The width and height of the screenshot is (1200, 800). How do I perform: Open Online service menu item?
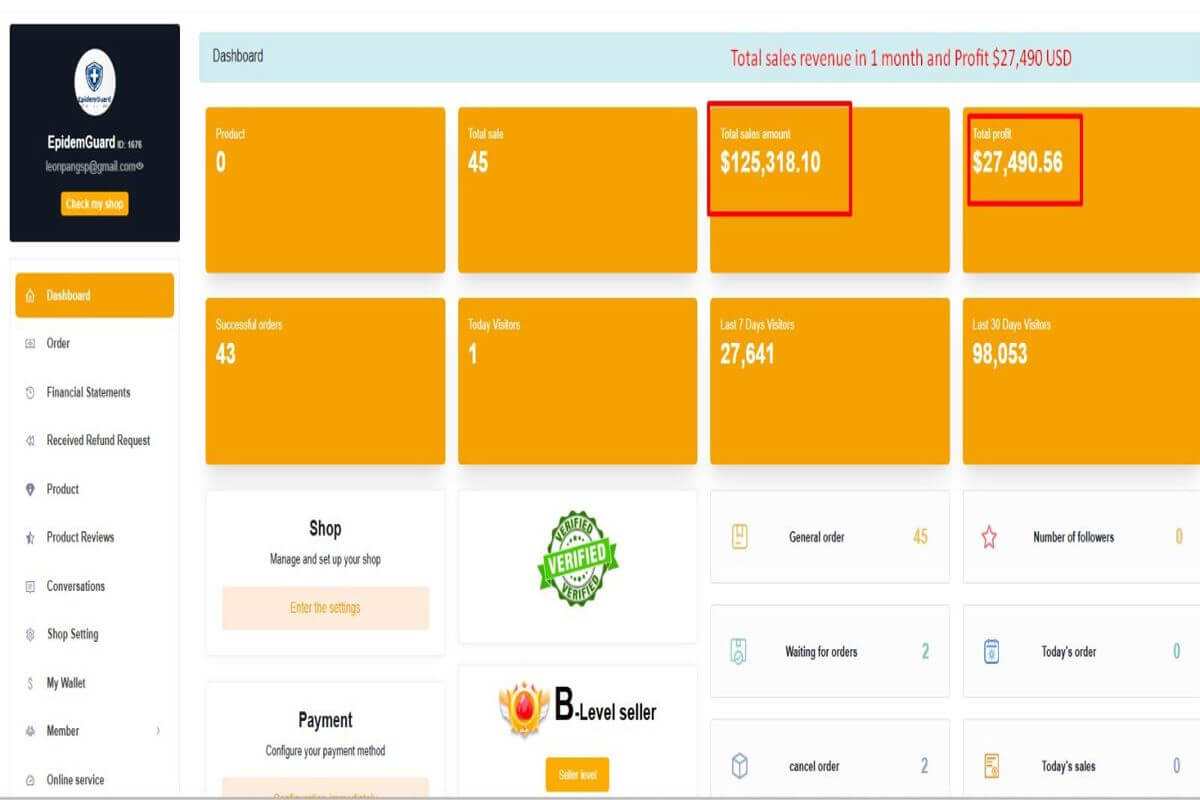click(x=75, y=780)
